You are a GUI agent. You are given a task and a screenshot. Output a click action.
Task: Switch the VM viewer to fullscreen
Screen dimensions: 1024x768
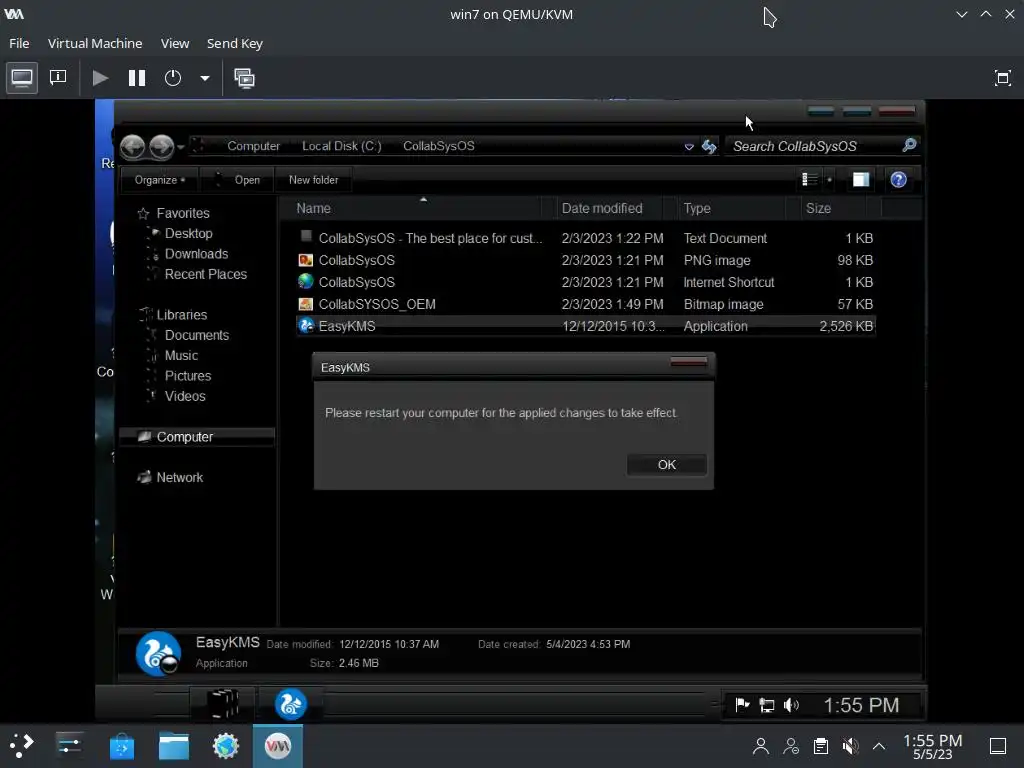1002,78
